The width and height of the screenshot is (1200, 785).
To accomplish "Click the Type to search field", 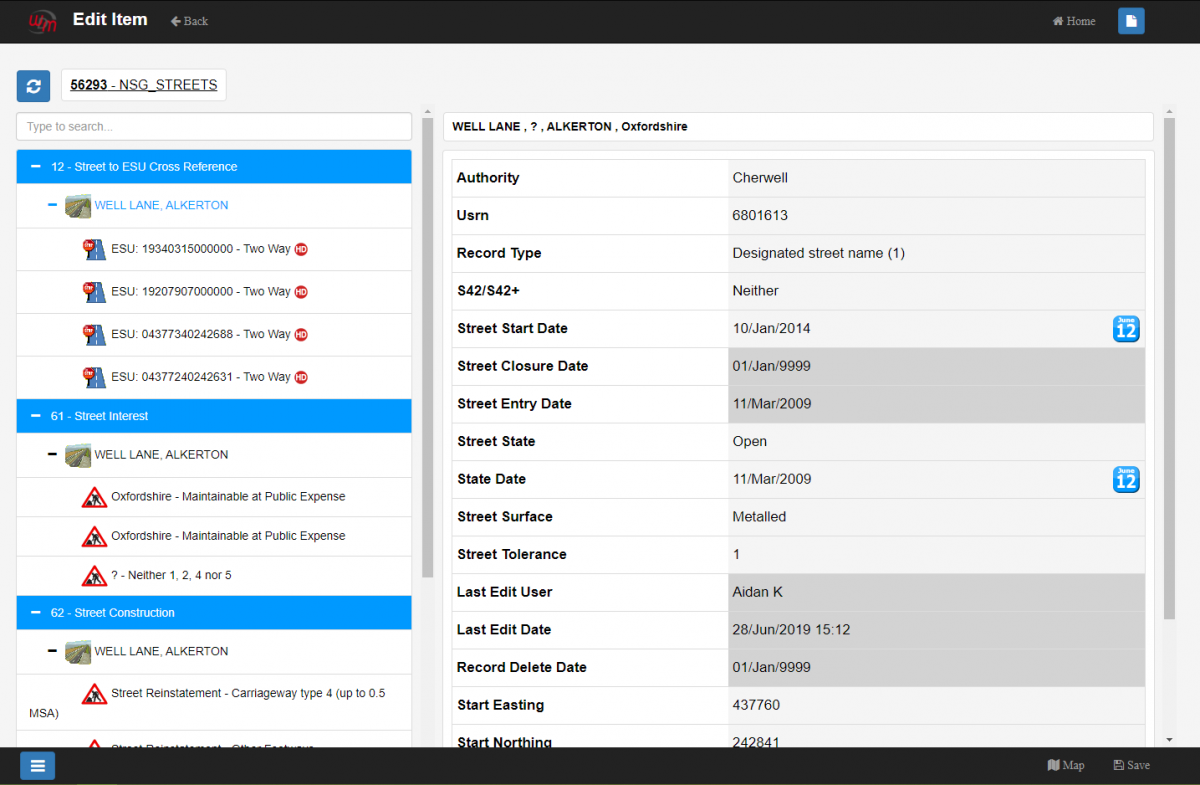I will [214, 127].
